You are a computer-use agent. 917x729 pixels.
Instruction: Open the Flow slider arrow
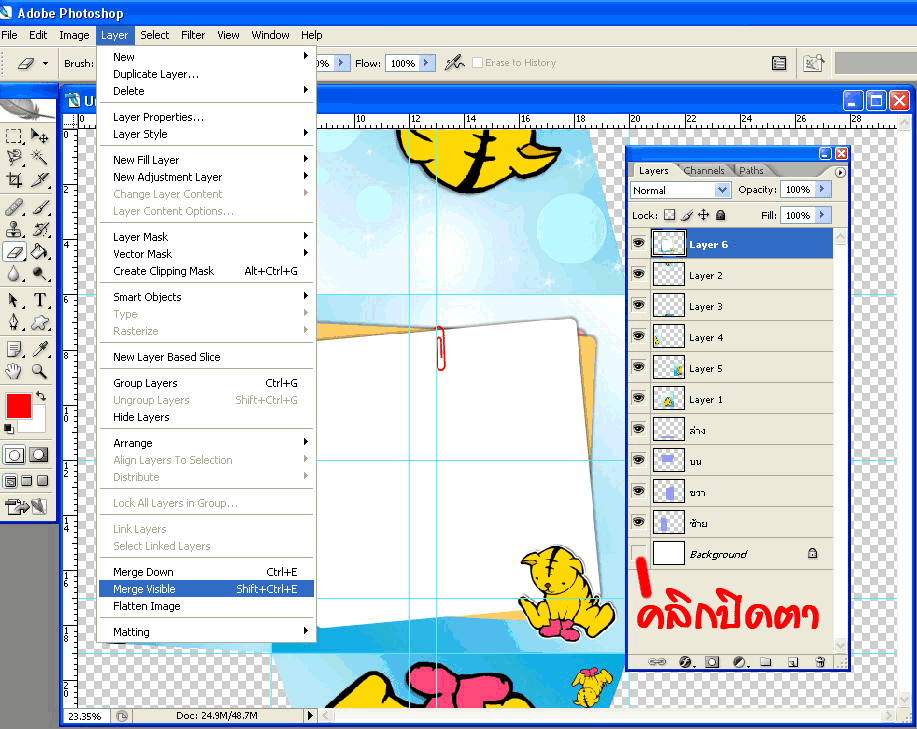427,63
